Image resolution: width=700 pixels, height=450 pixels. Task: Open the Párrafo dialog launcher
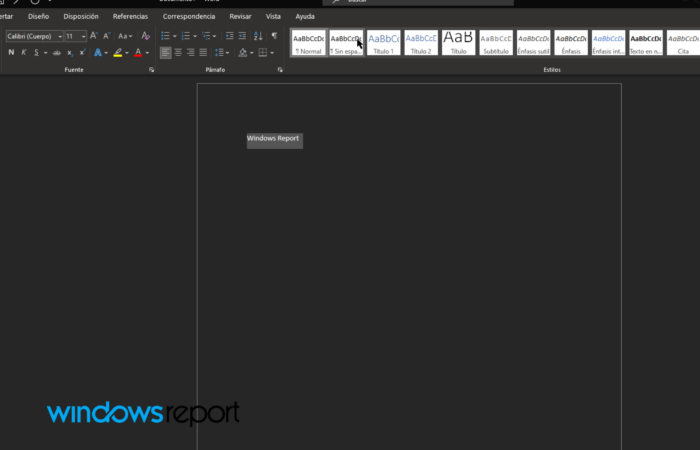280,70
